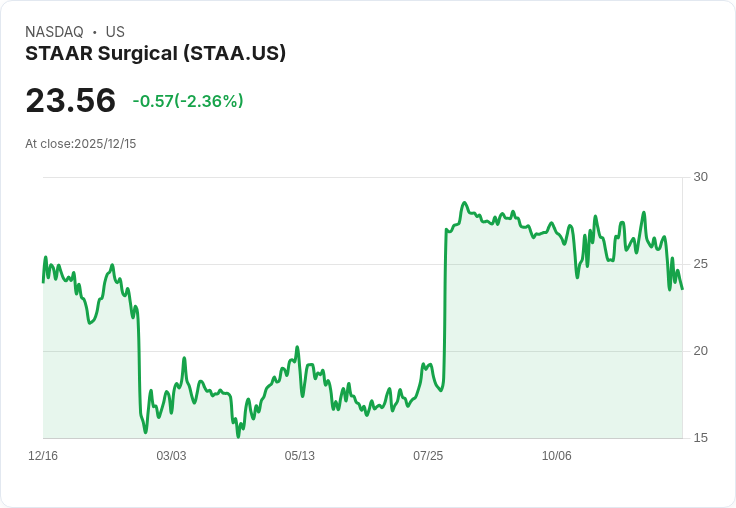
Task: Click the 07/25 date axis label
Action: point(428,456)
